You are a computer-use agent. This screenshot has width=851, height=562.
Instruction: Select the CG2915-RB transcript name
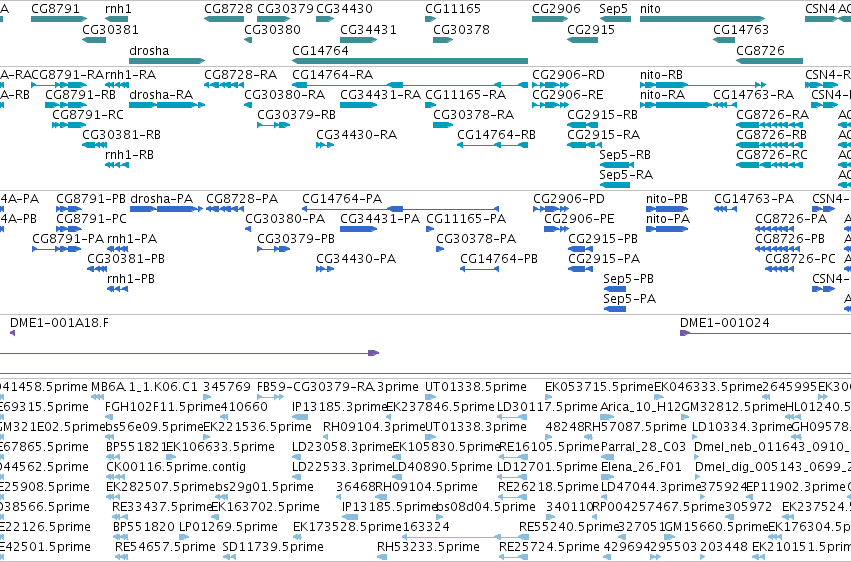[x=602, y=114]
